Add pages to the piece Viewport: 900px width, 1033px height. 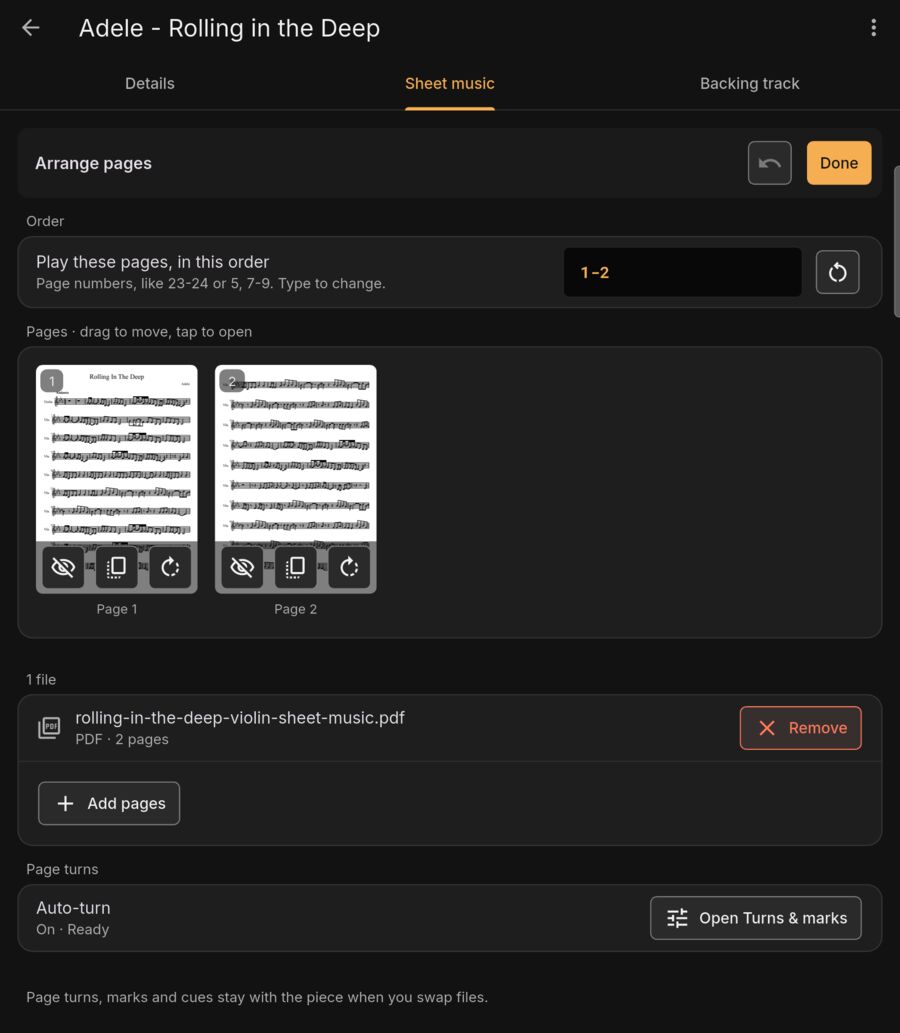(x=109, y=803)
